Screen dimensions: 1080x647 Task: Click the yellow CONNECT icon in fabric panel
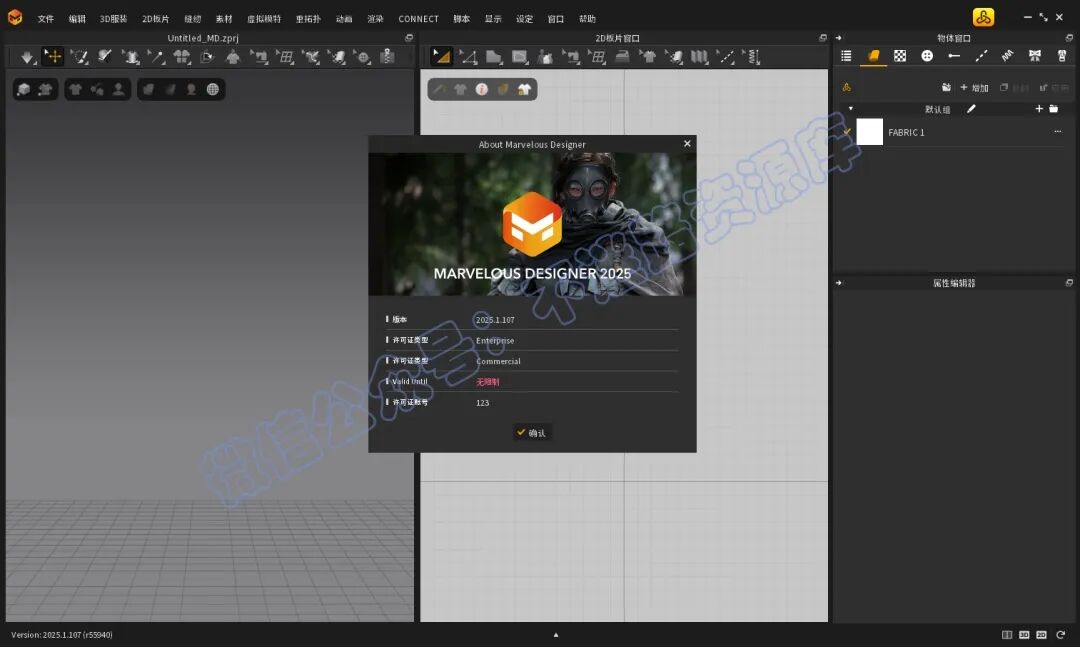847,88
